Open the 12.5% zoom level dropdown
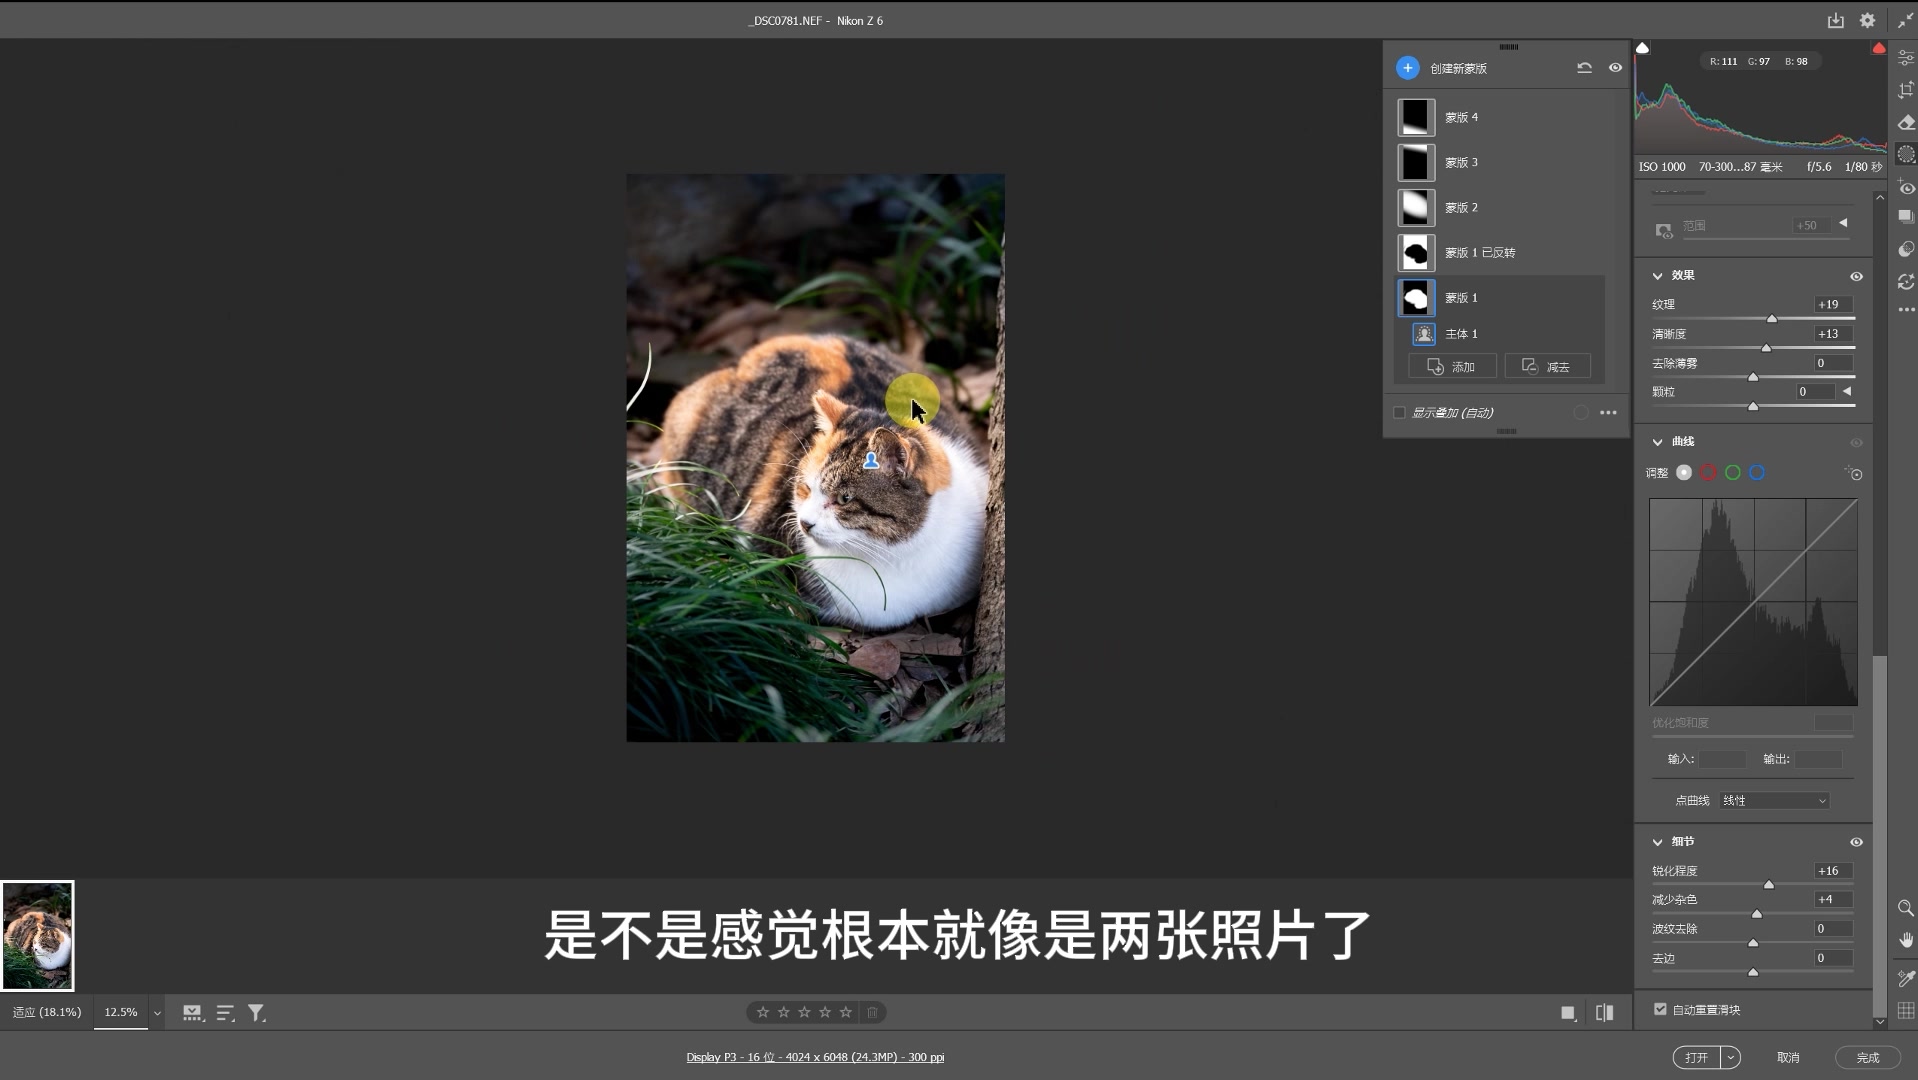1918x1080 pixels. pos(157,1012)
